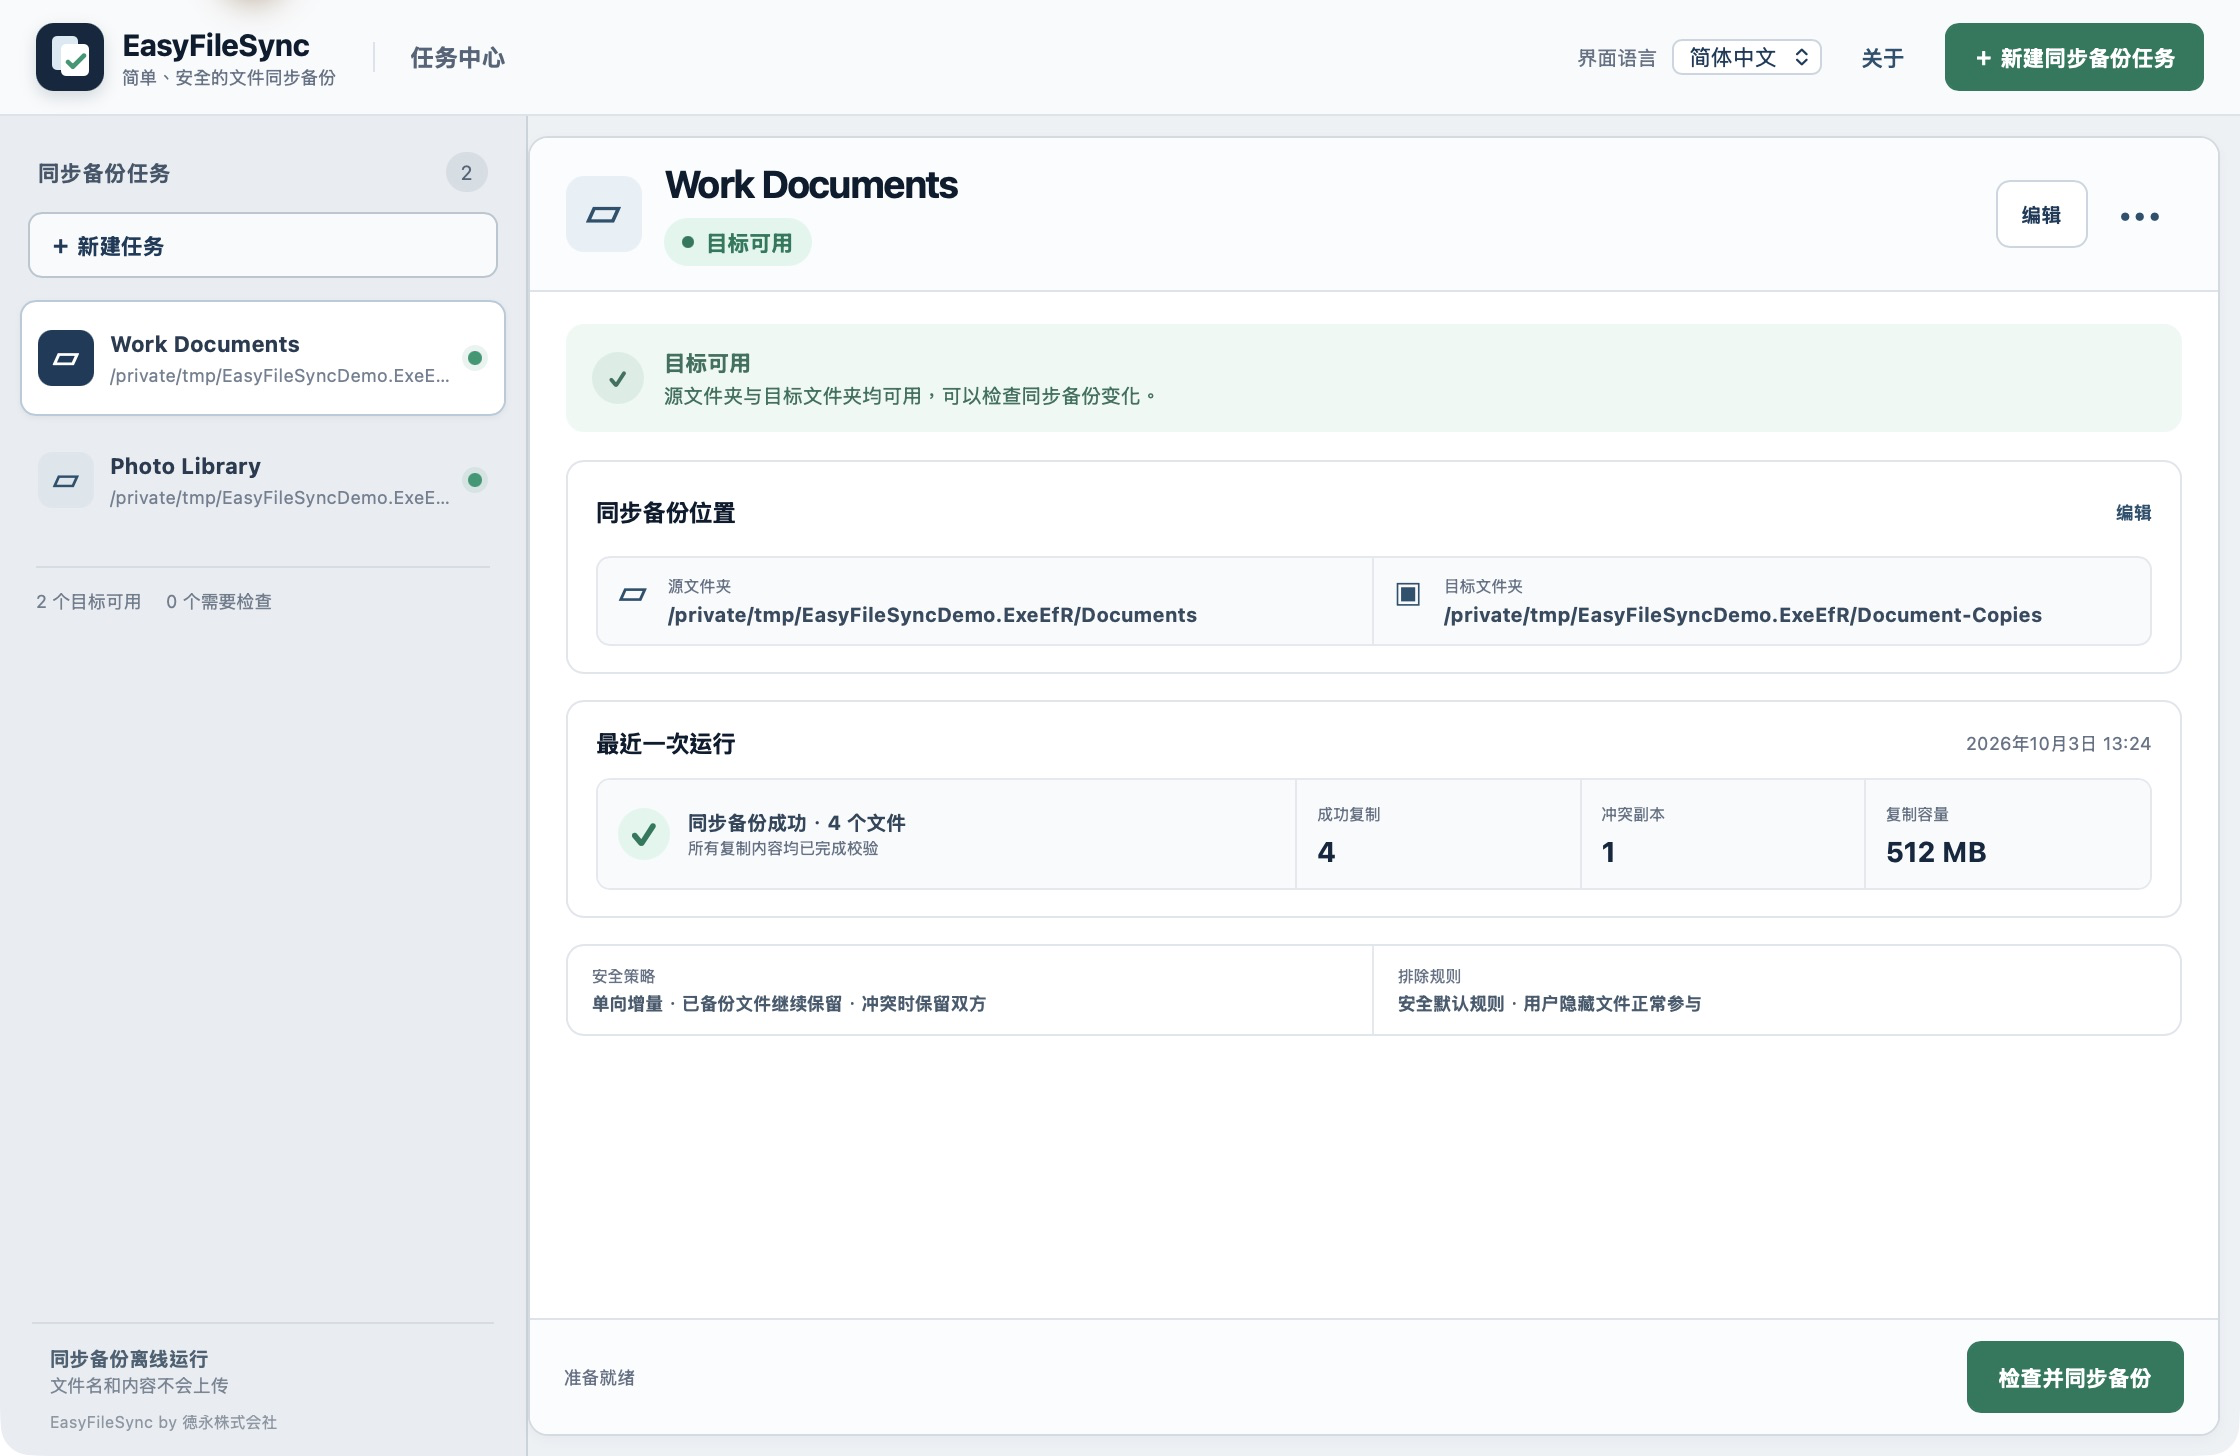This screenshot has width=2240, height=1456.
Task: Click the 最近一次运行 section heading
Action: 665,744
